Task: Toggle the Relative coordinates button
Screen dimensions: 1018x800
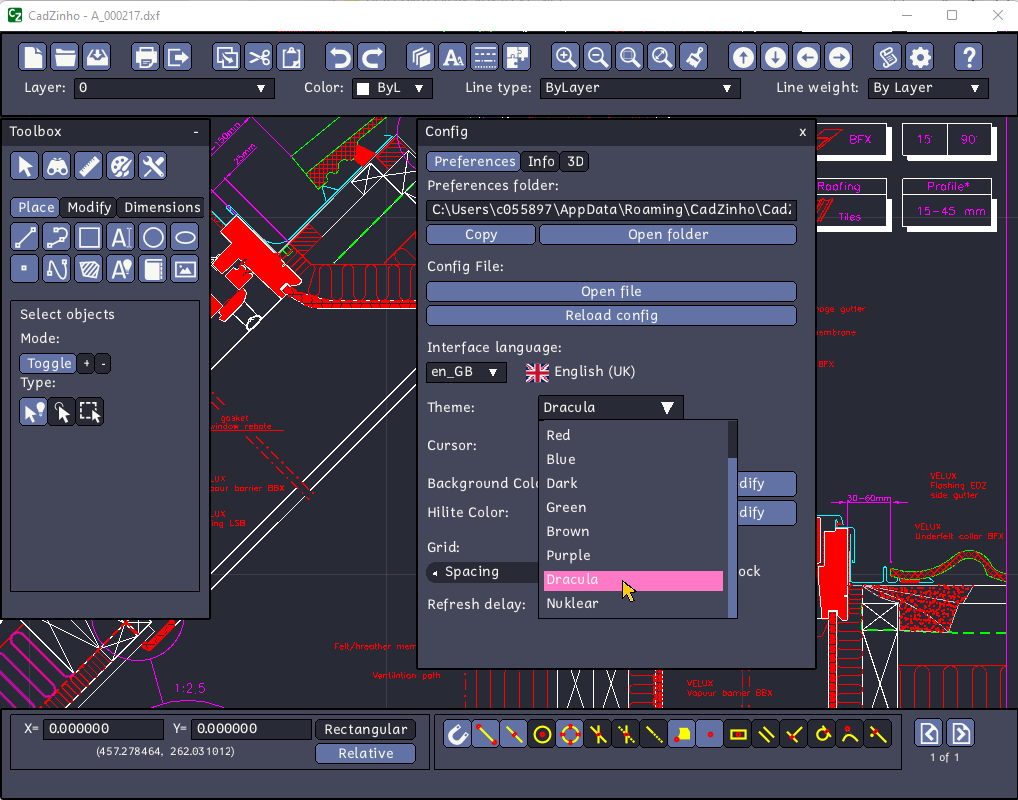Action: pos(366,753)
